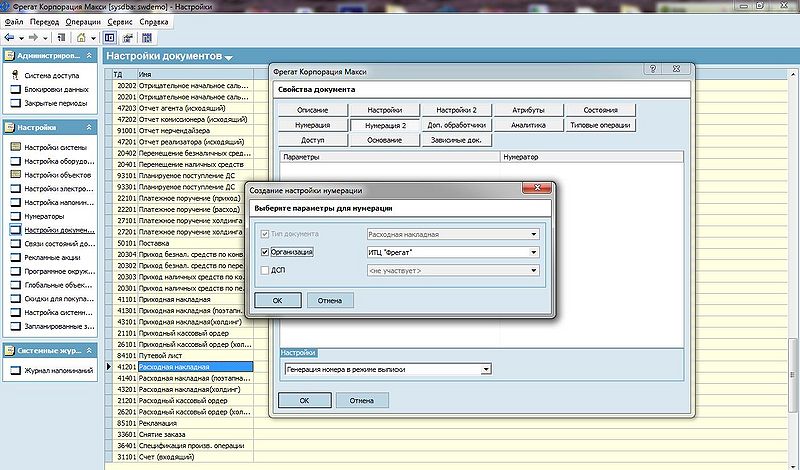Click the chart toolbar icon beside the layout icon

coord(128,38)
